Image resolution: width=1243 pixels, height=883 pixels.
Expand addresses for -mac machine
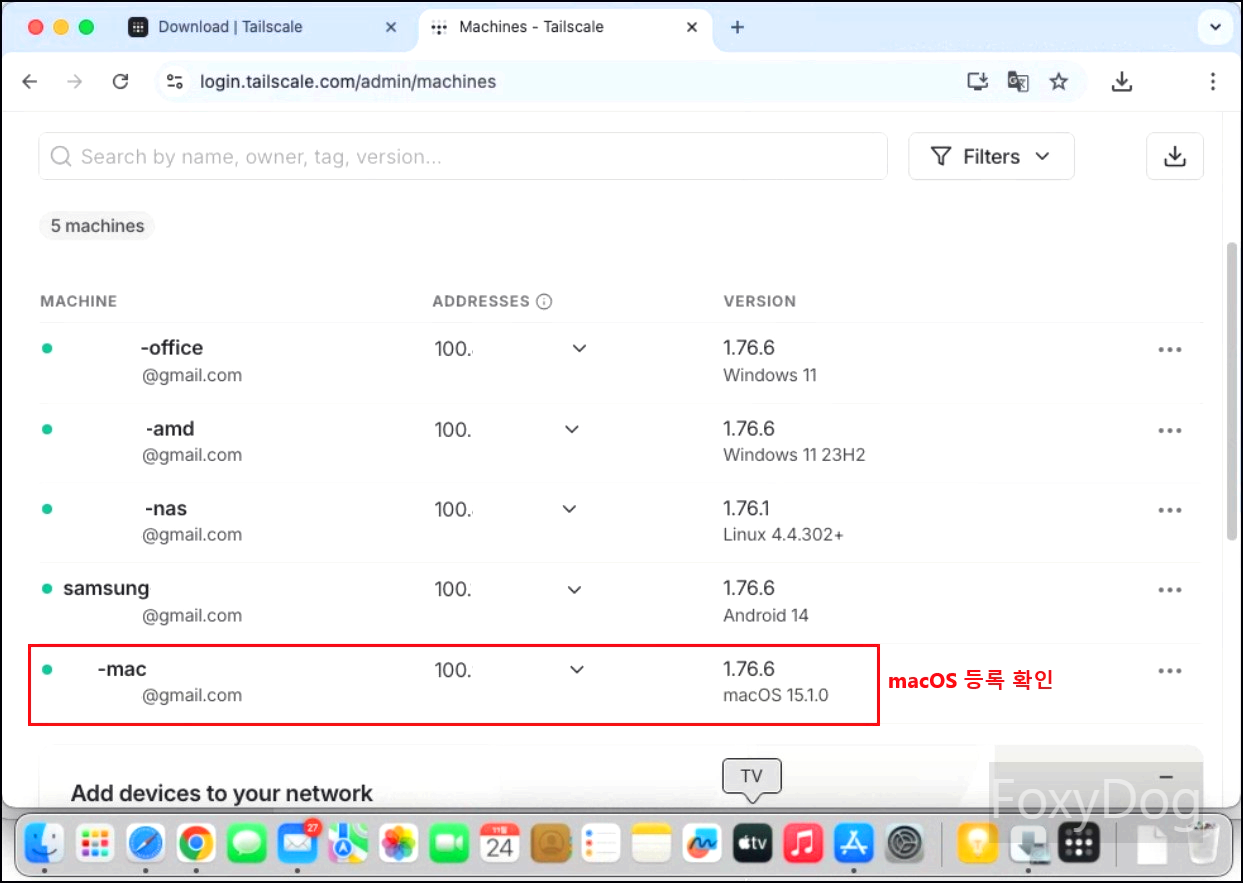(x=577, y=669)
